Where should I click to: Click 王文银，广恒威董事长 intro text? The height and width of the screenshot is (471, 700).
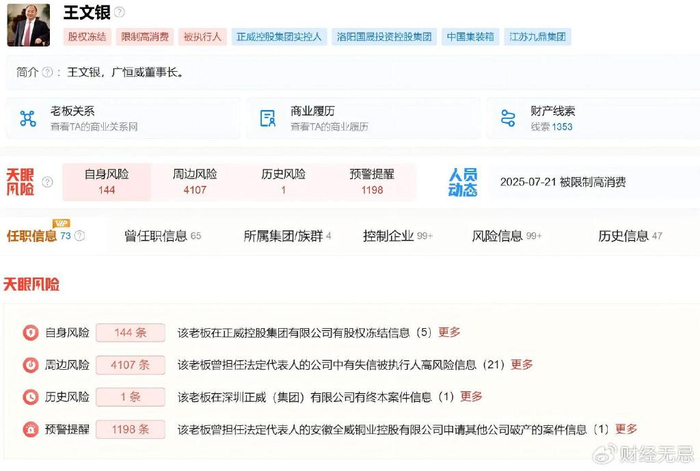tap(125, 72)
